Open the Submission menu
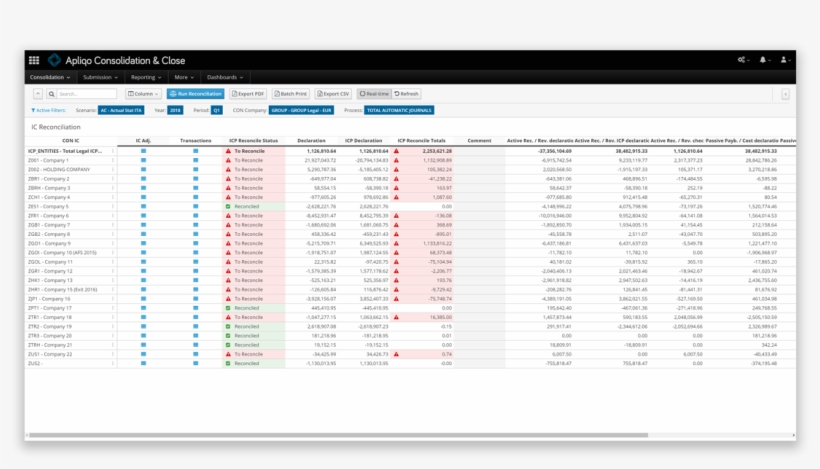This screenshot has height=469, width=820. [x=100, y=77]
